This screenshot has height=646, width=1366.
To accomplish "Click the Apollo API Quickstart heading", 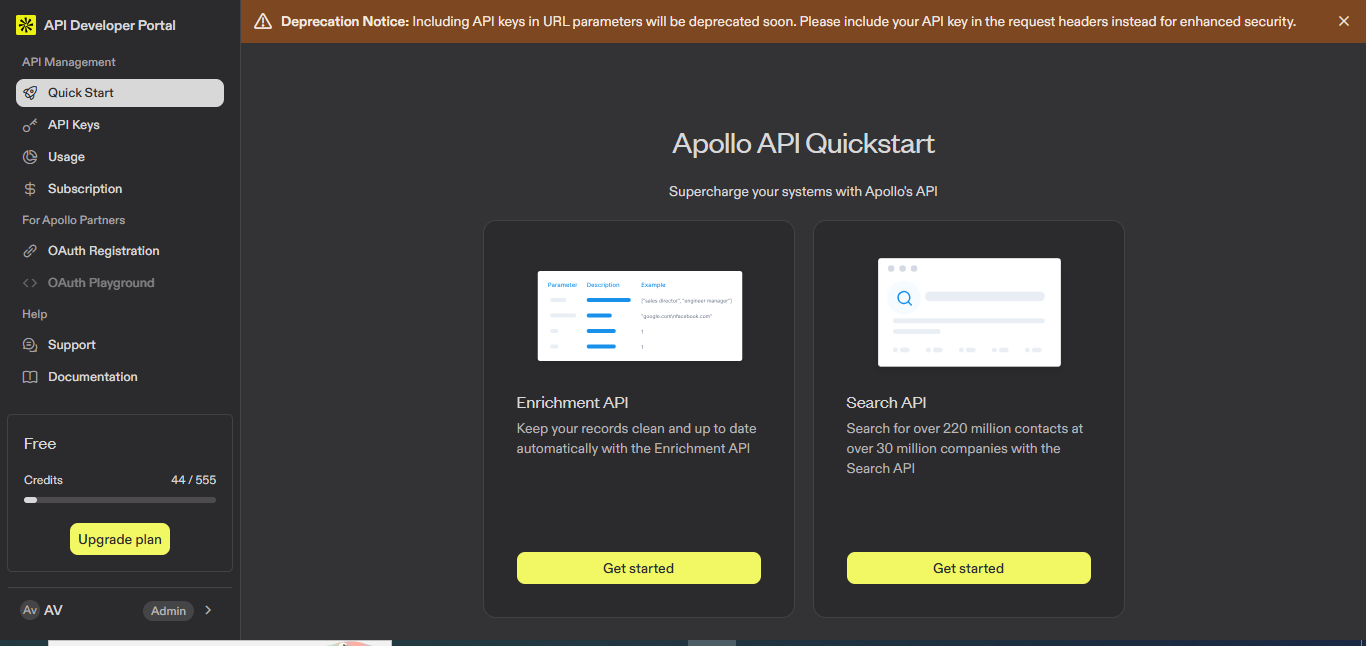I will [x=804, y=143].
